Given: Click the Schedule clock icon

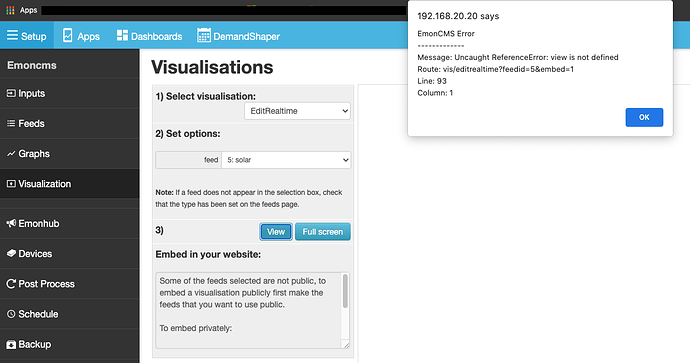Looking at the screenshot, I should [x=11, y=314].
